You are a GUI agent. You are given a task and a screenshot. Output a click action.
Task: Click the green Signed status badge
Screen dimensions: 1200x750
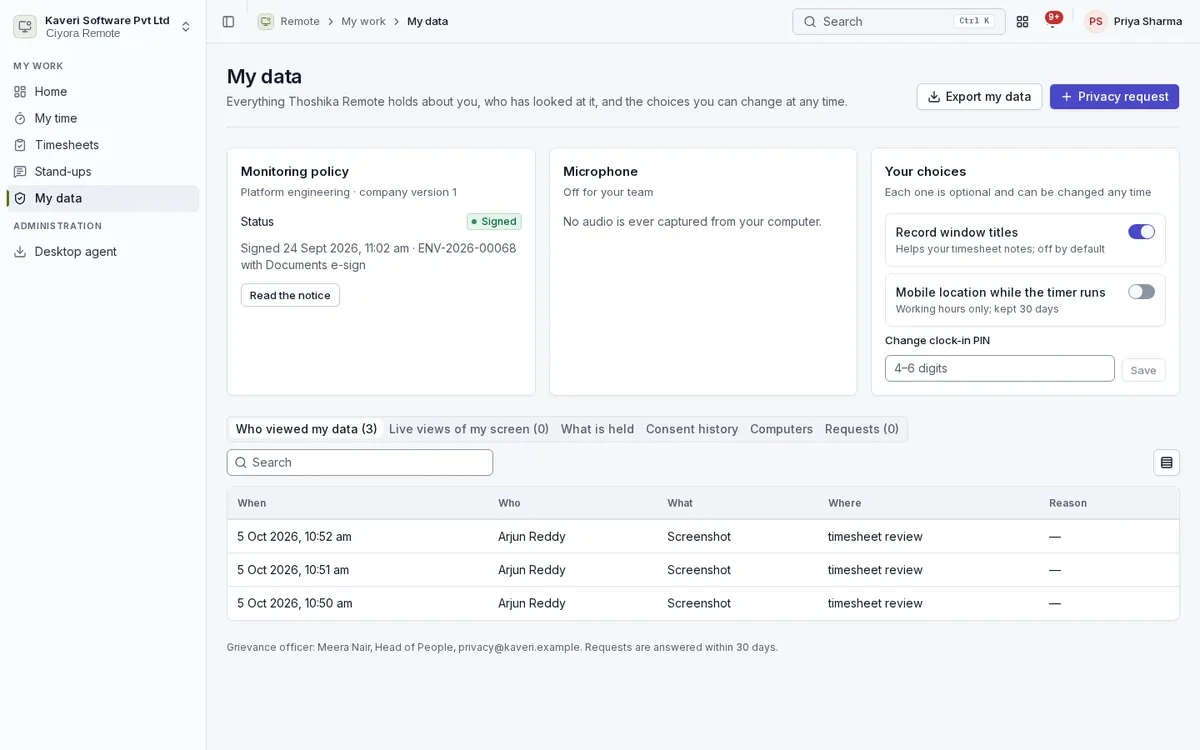(494, 221)
